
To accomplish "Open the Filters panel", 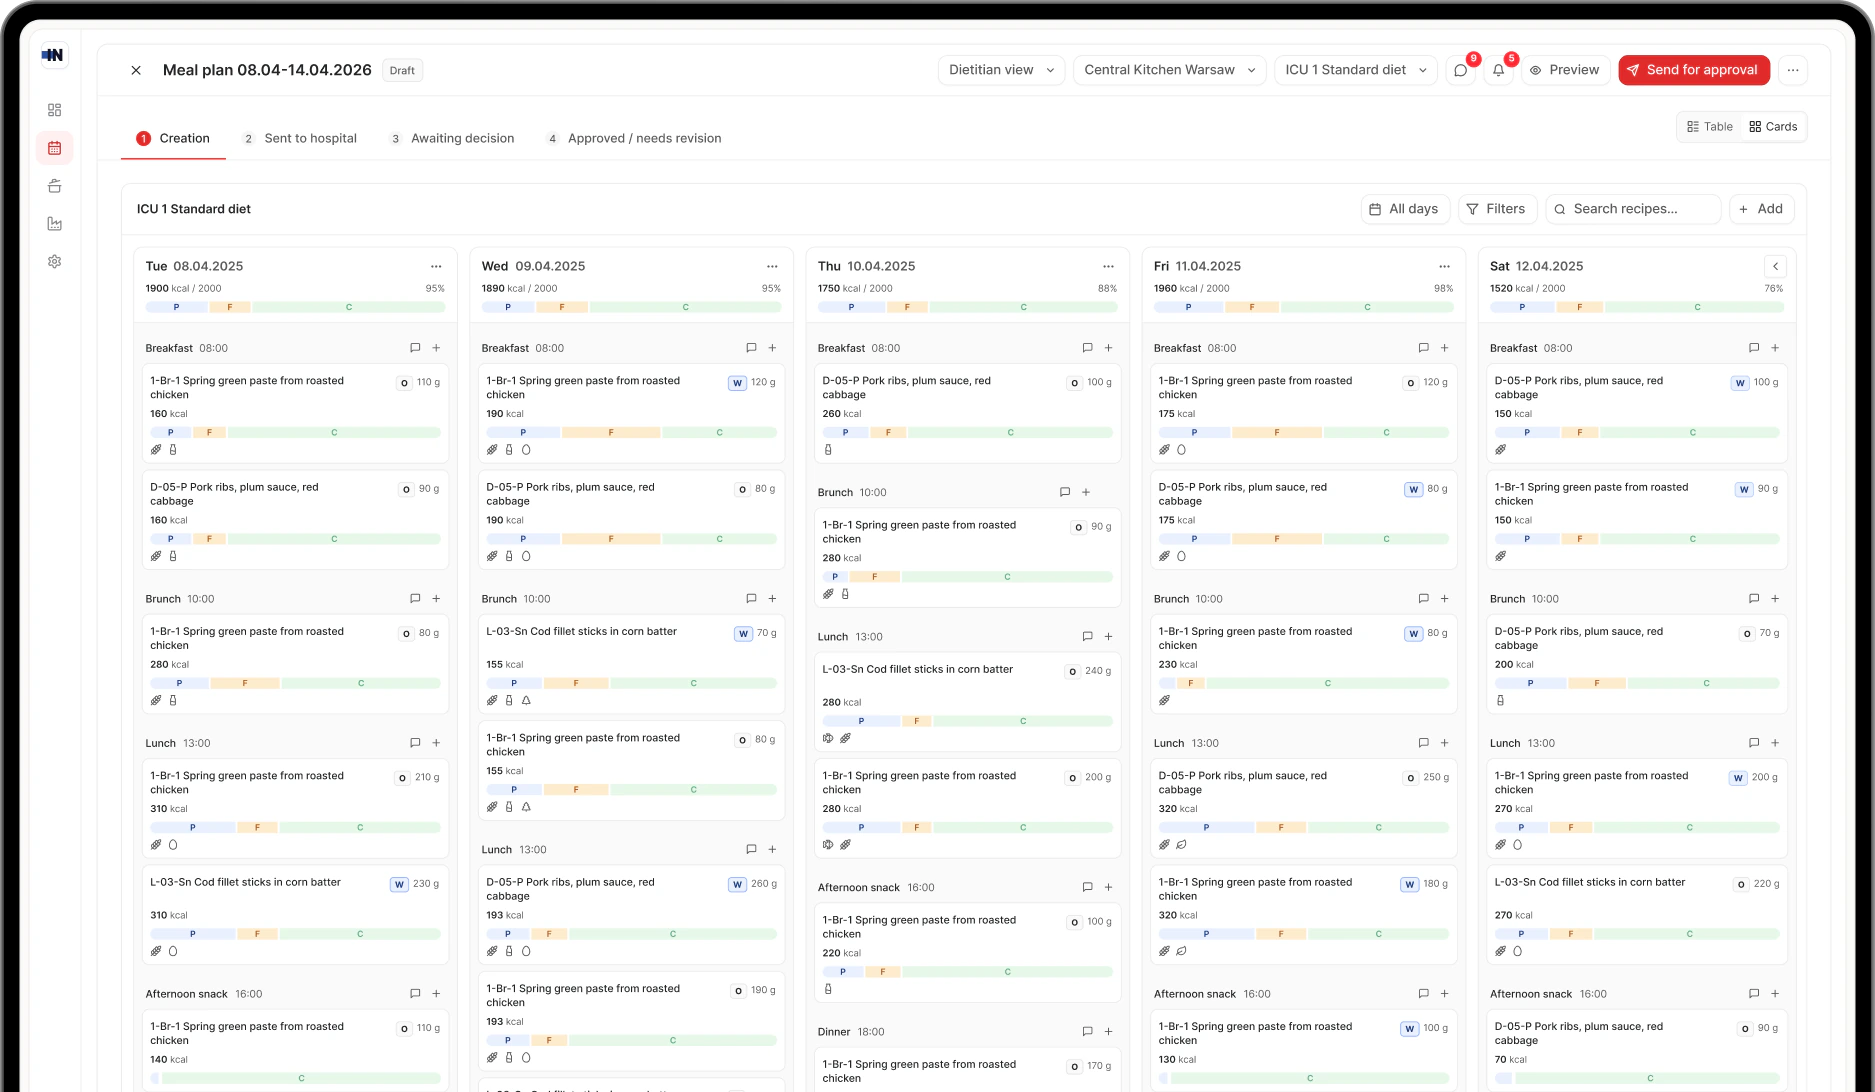I will pyautogui.click(x=1495, y=209).
